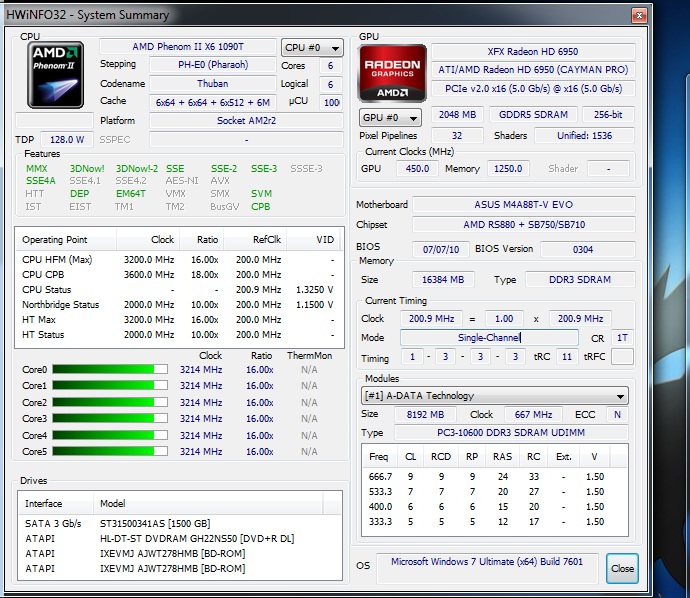Click the Unified: 1536 shaders field
The image size is (690, 598).
point(584,136)
